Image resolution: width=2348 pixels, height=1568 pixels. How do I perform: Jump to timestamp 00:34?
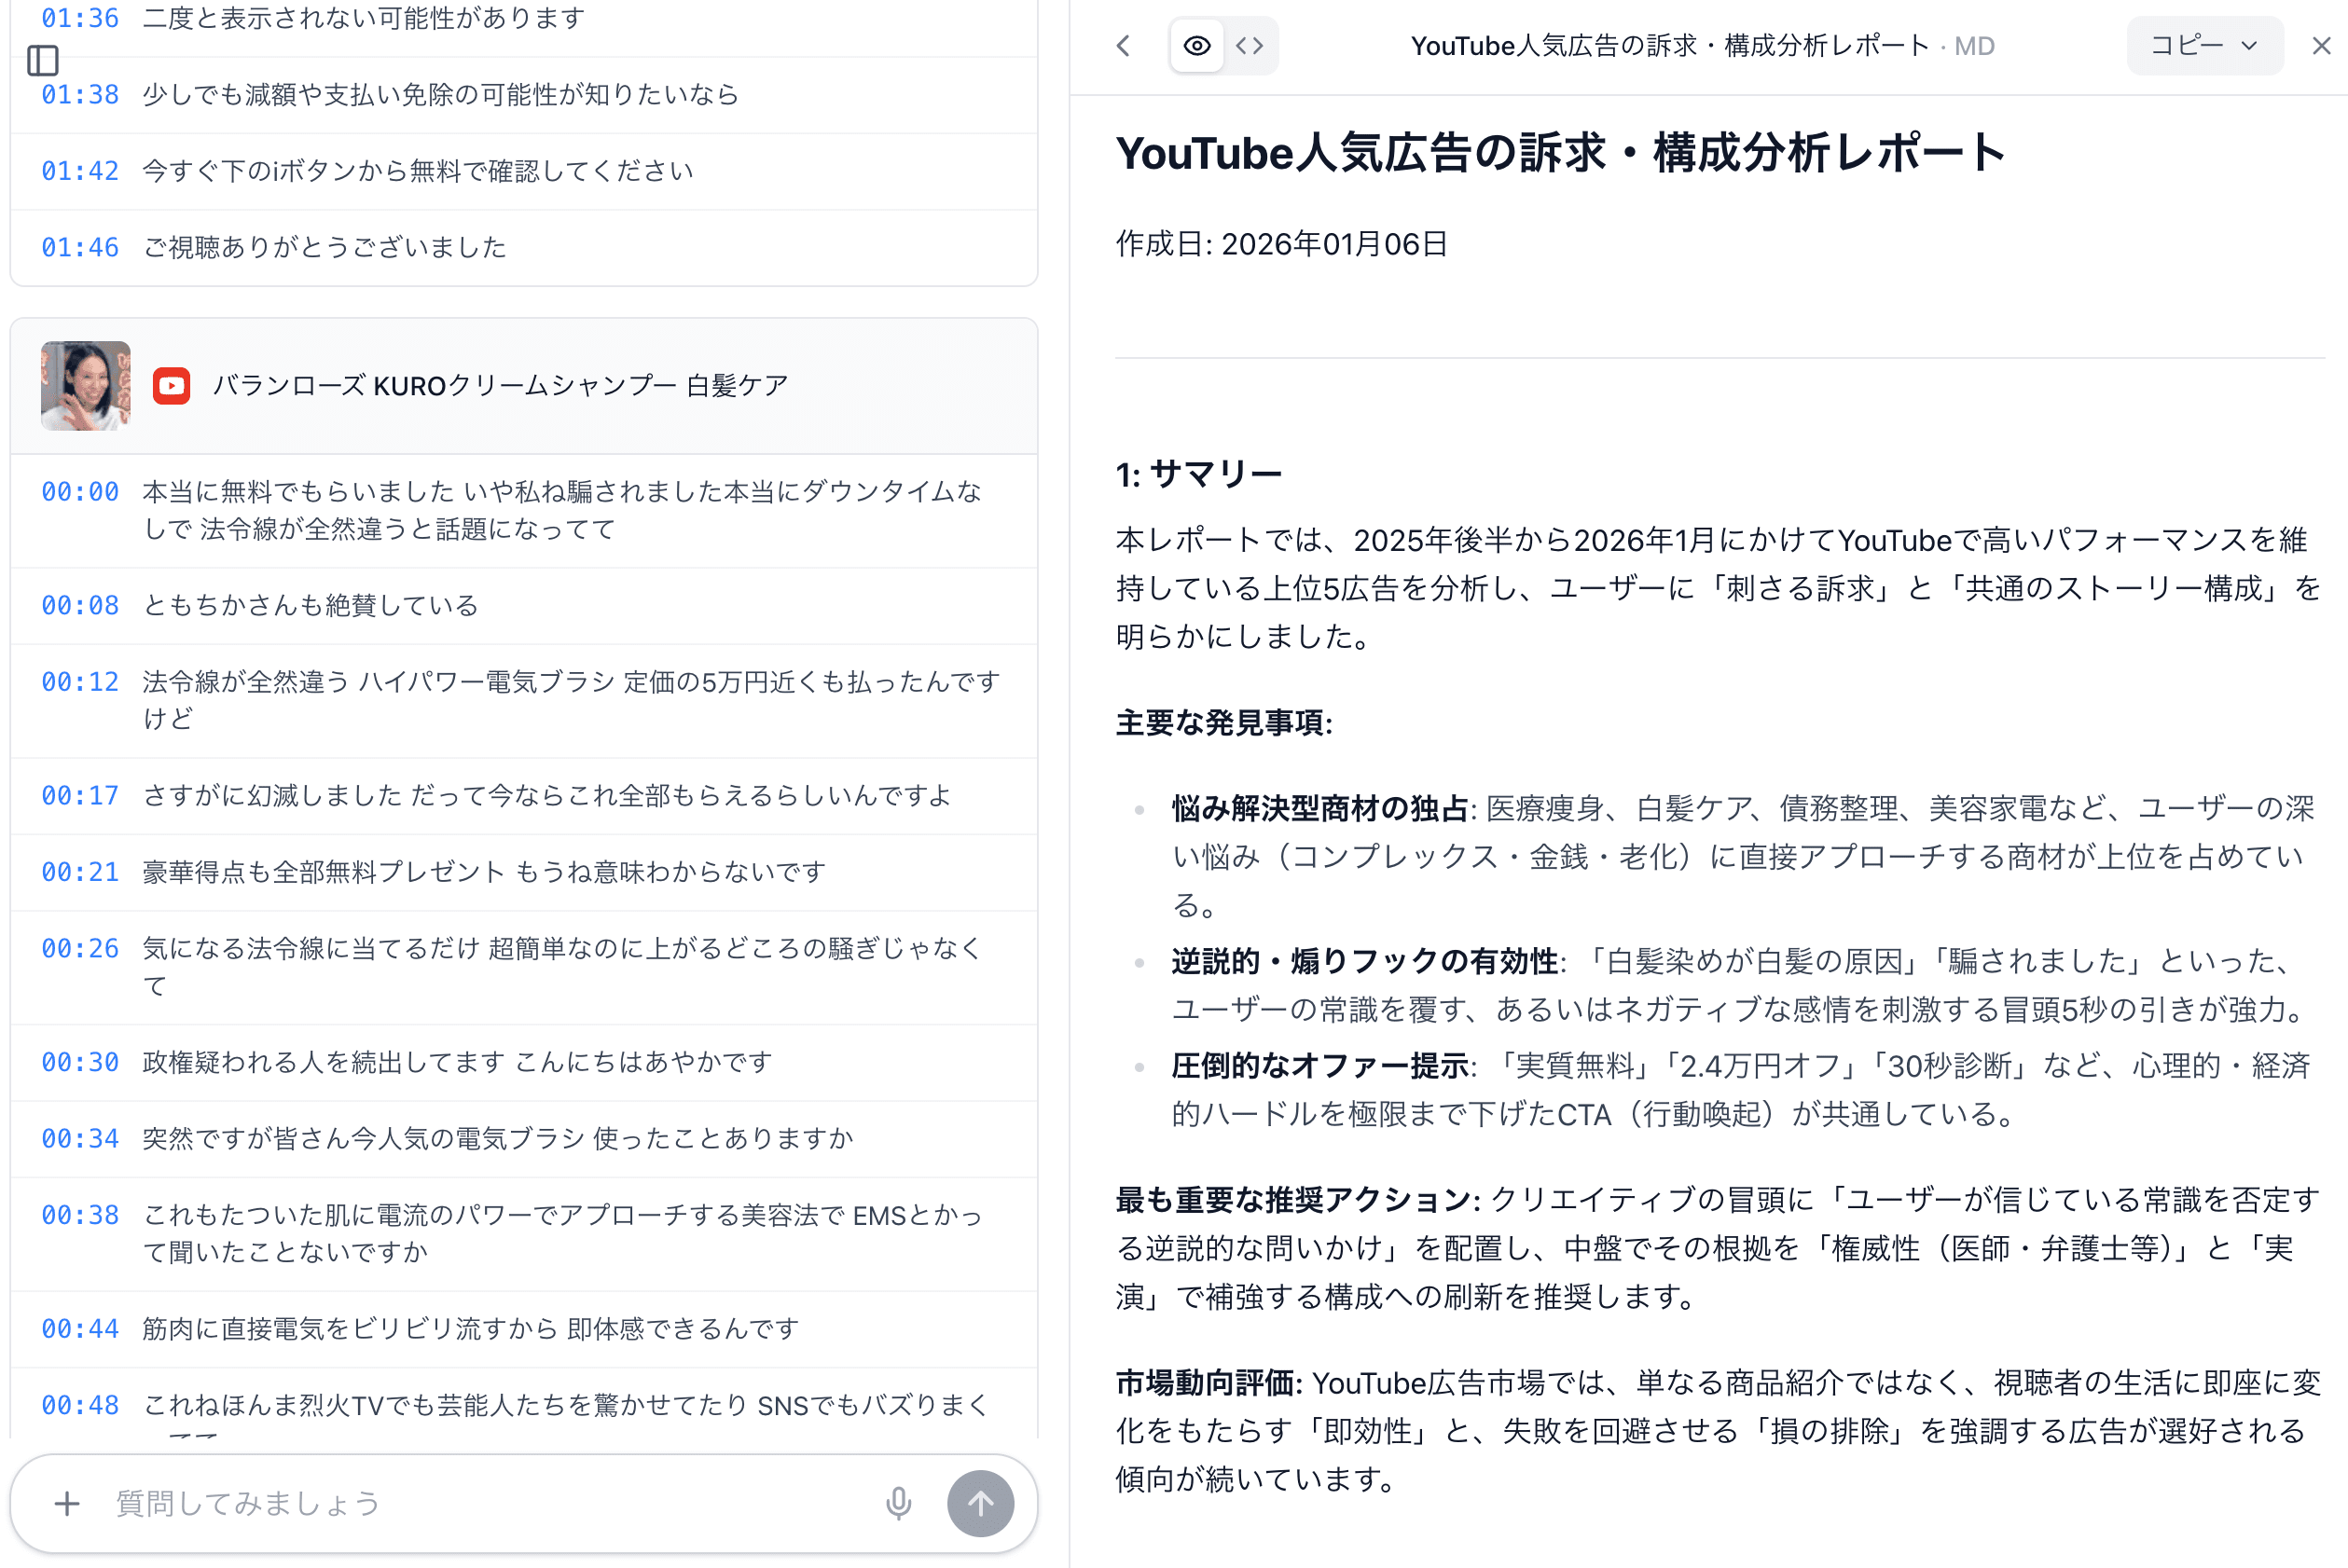[80, 1139]
